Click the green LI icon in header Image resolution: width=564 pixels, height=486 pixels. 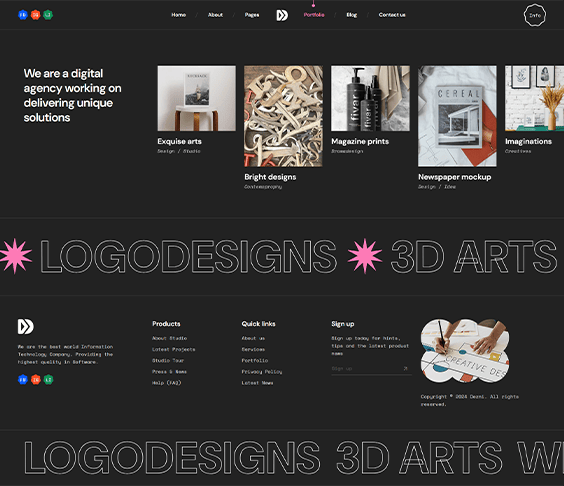click(x=48, y=15)
